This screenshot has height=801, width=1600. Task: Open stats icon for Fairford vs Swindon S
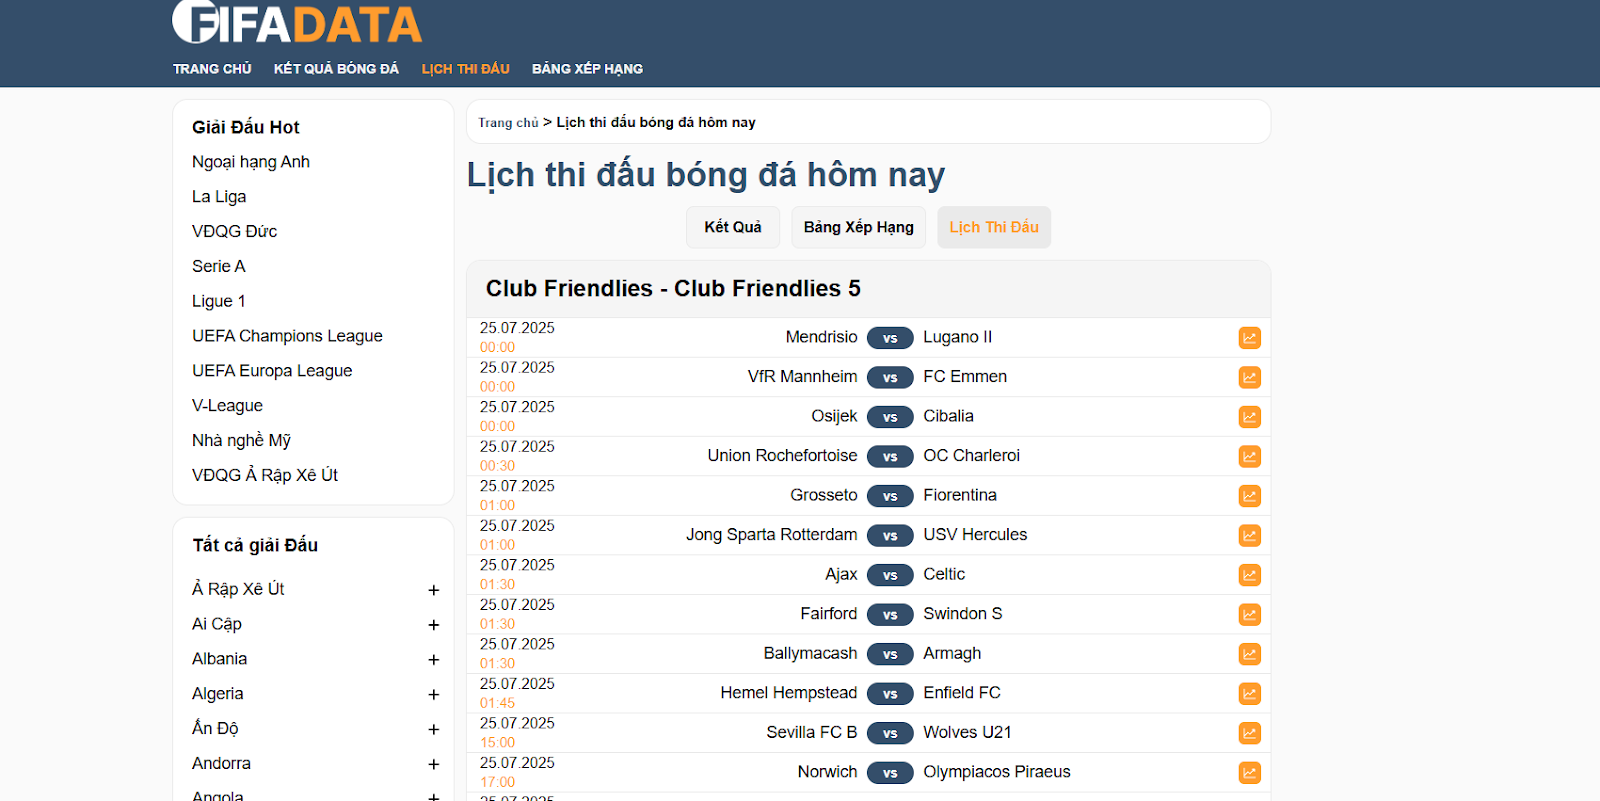[x=1249, y=614]
